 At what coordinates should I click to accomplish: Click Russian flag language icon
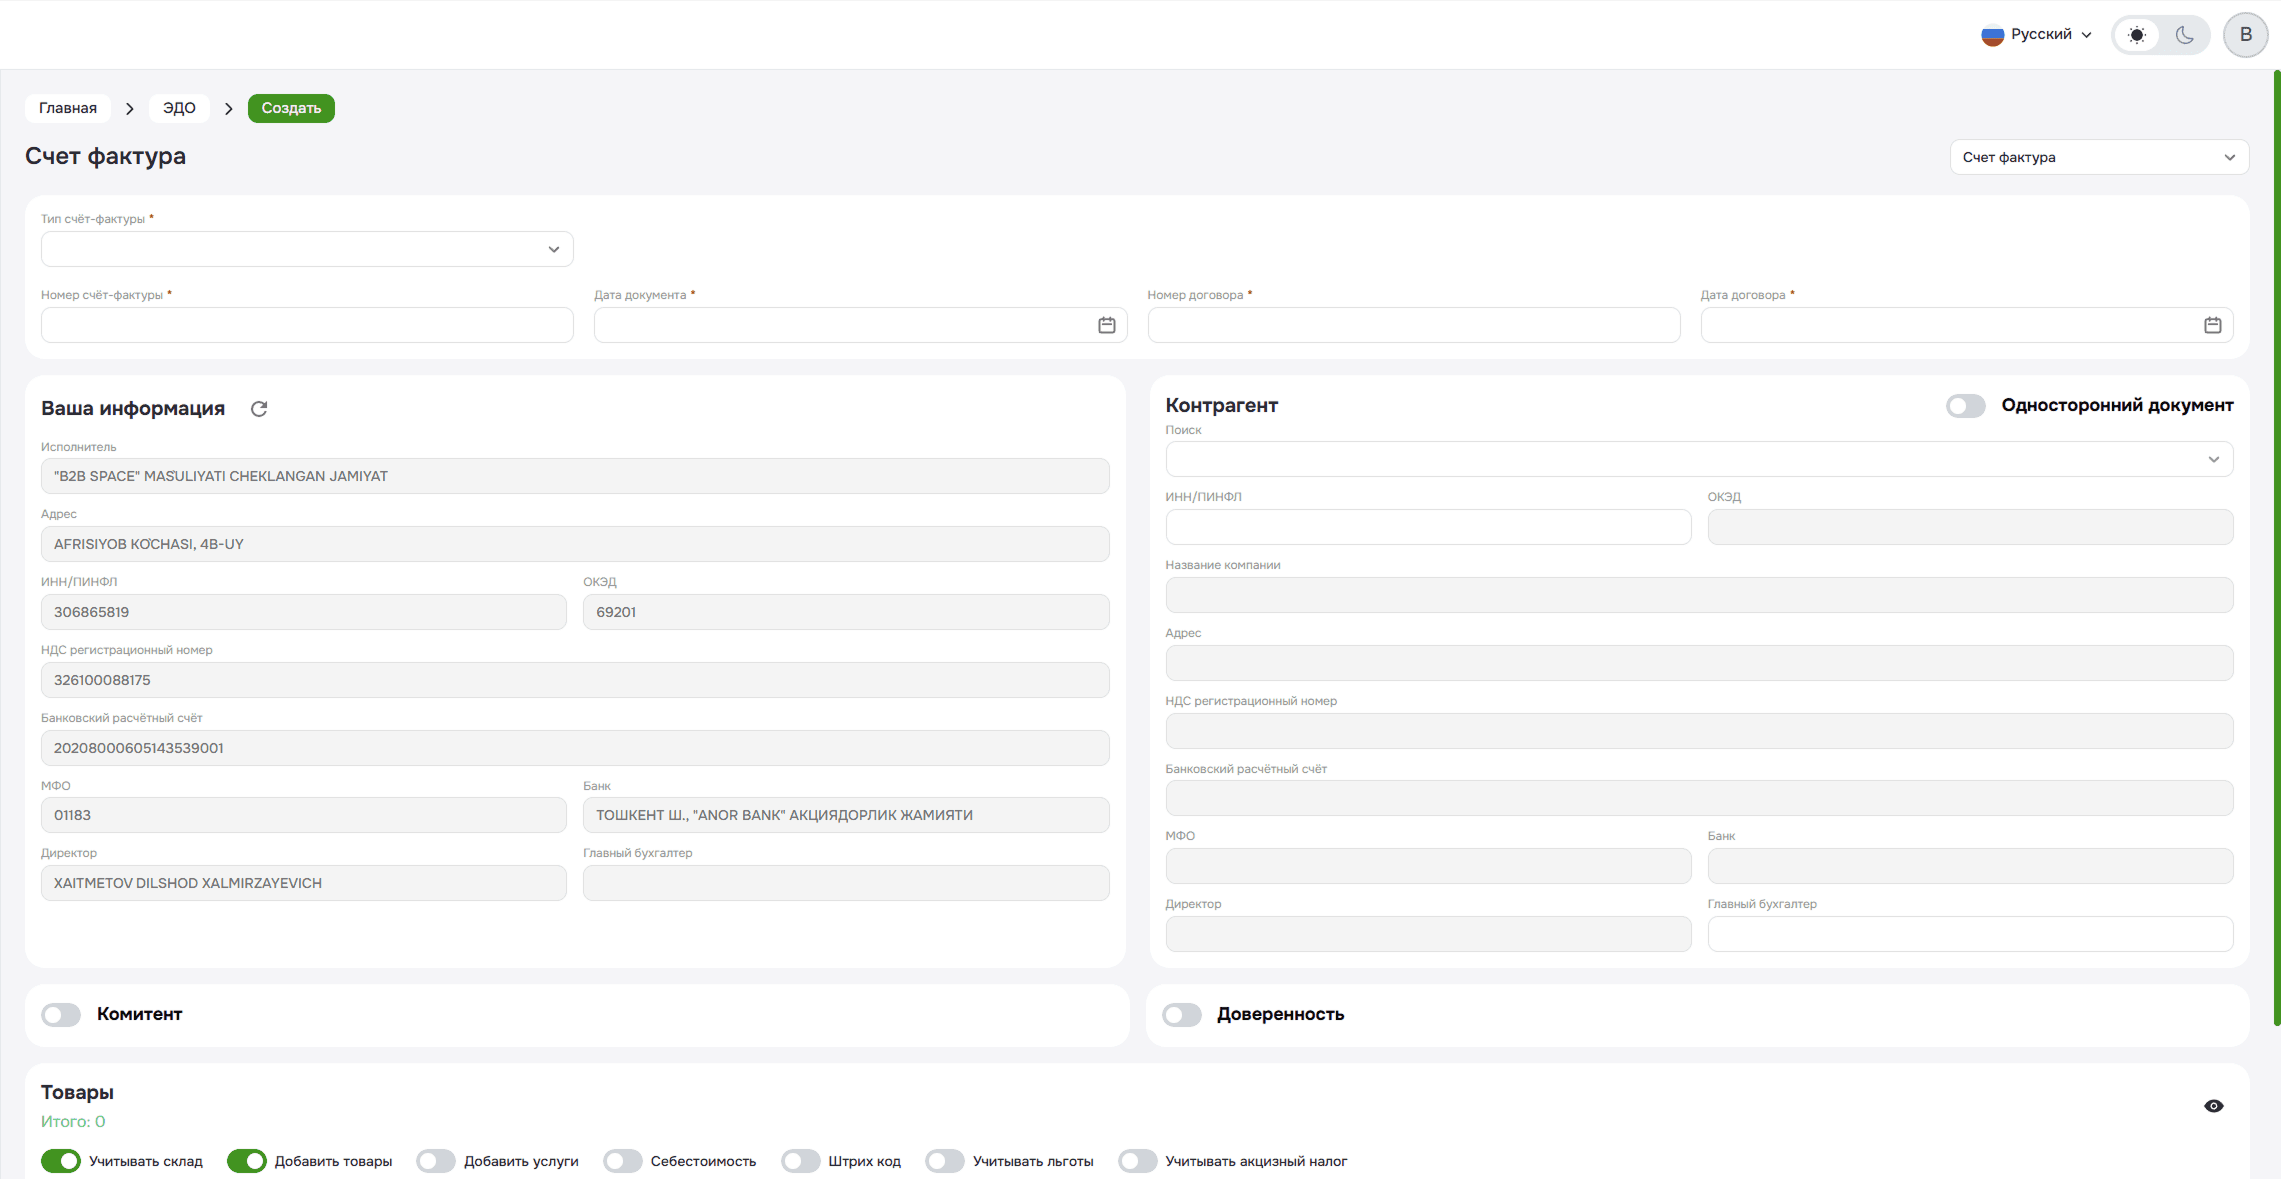[x=1992, y=35]
